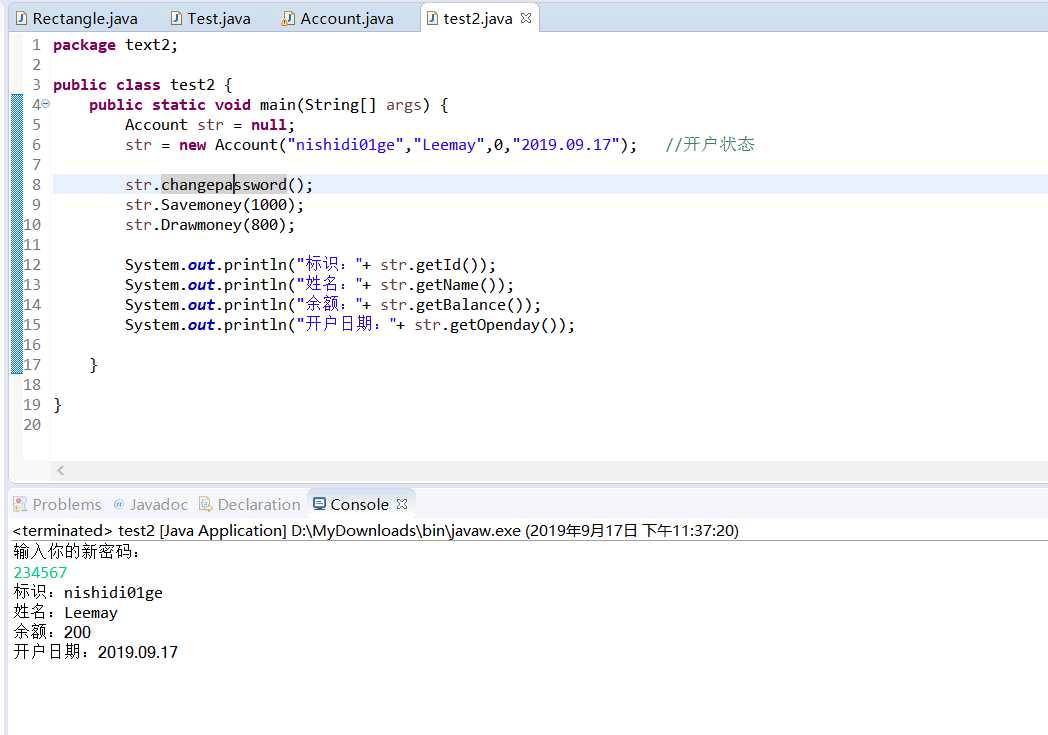Image resolution: width=1048 pixels, height=735 pixels.
Task: Collapse the main method fold marker
Action: pos(45,104)
